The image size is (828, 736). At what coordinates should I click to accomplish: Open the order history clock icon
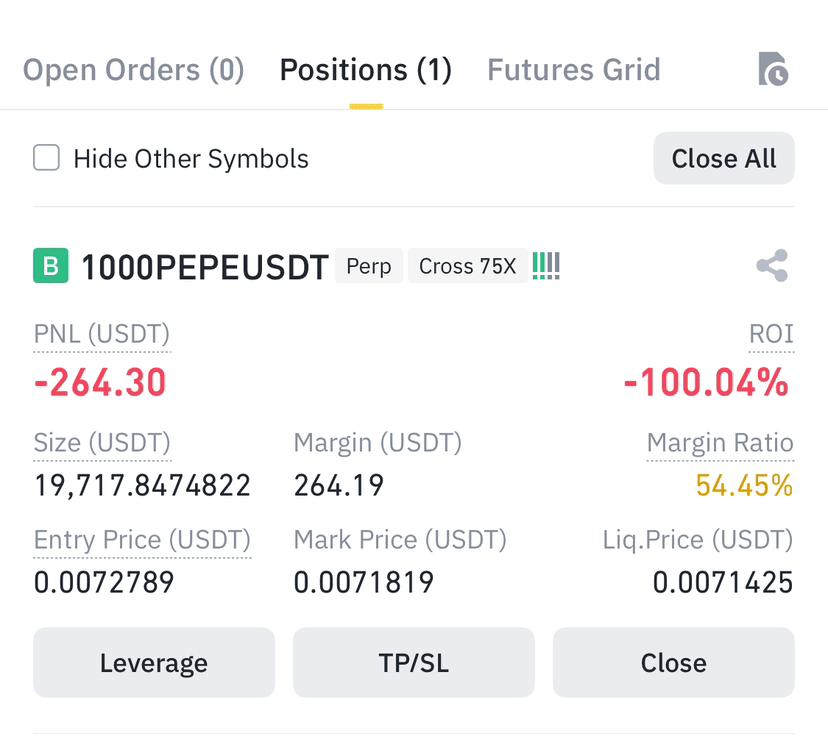click(773, 69)
